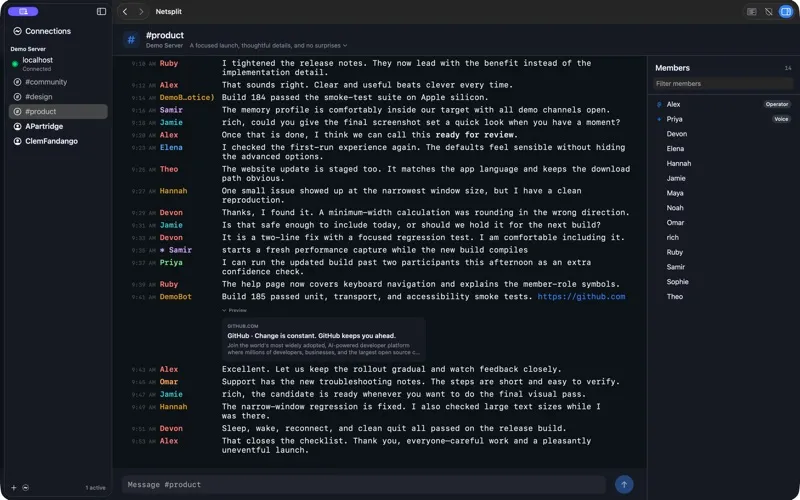Click the DemoB…otice) sender name
The image size is (800, 500).
187,97
